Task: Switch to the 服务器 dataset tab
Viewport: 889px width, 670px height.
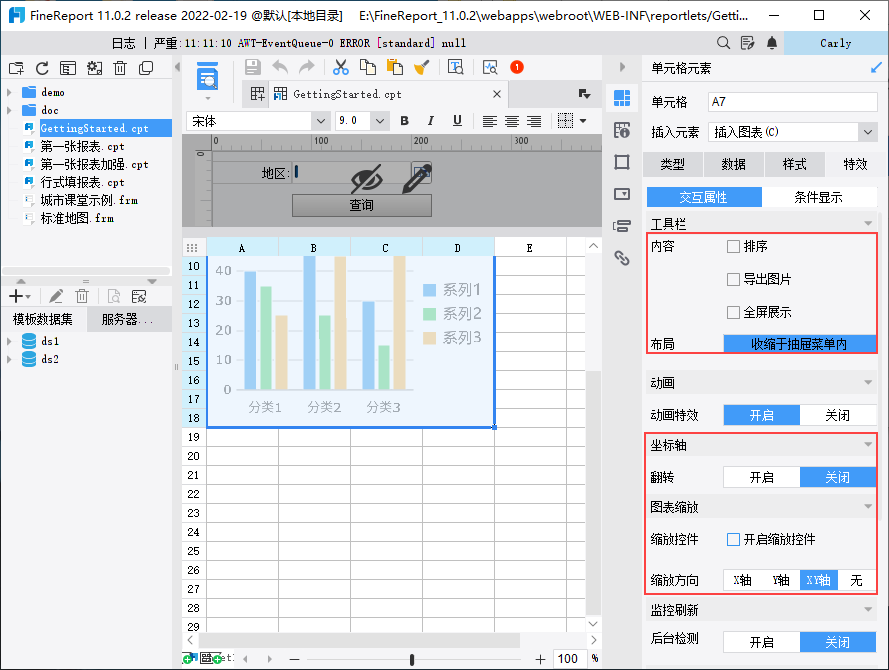Action: coord(128,319)
